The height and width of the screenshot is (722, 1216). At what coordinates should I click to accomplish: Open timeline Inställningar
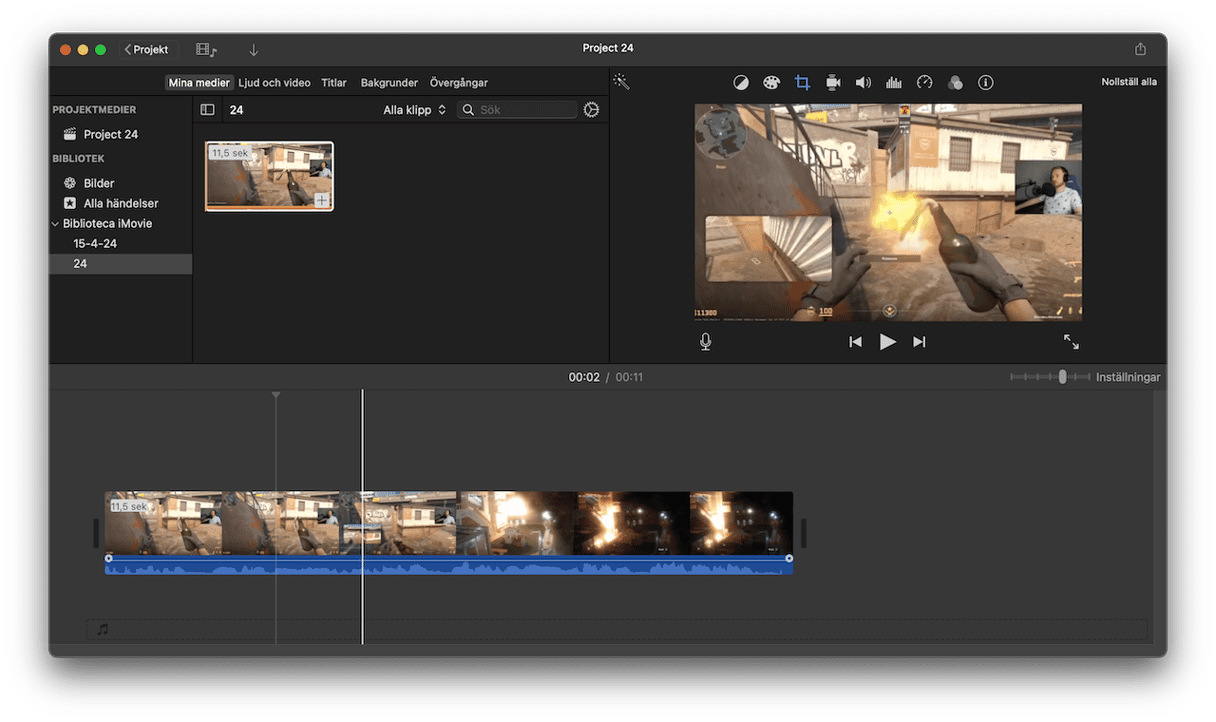pyautogui.click(x=1128, y=377)
